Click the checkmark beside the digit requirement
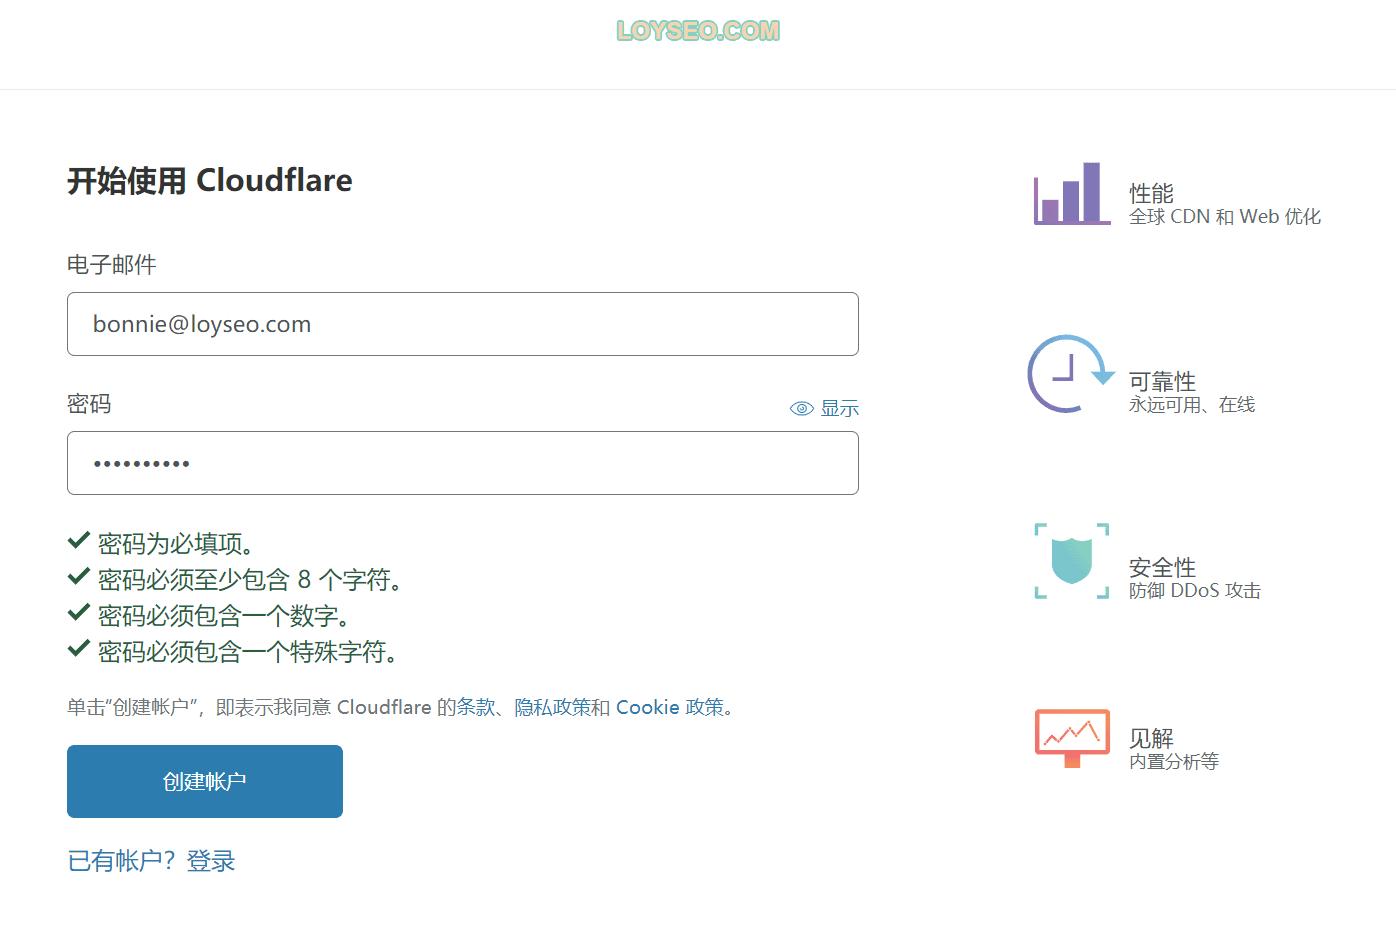The width and height of the screenshot is (1396, 948). [x=79, y=613]
